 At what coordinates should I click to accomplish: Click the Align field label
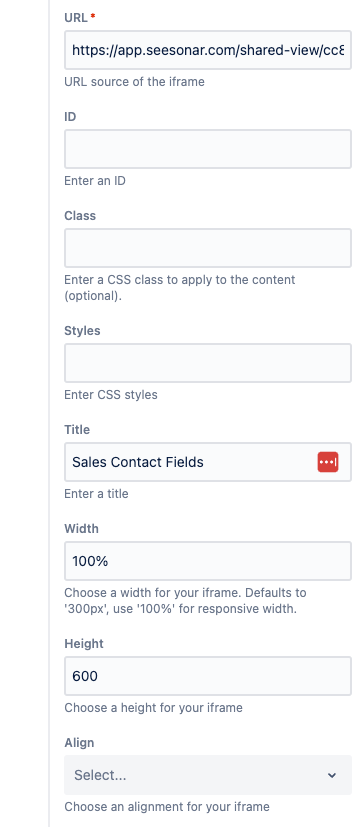point(79,743)
